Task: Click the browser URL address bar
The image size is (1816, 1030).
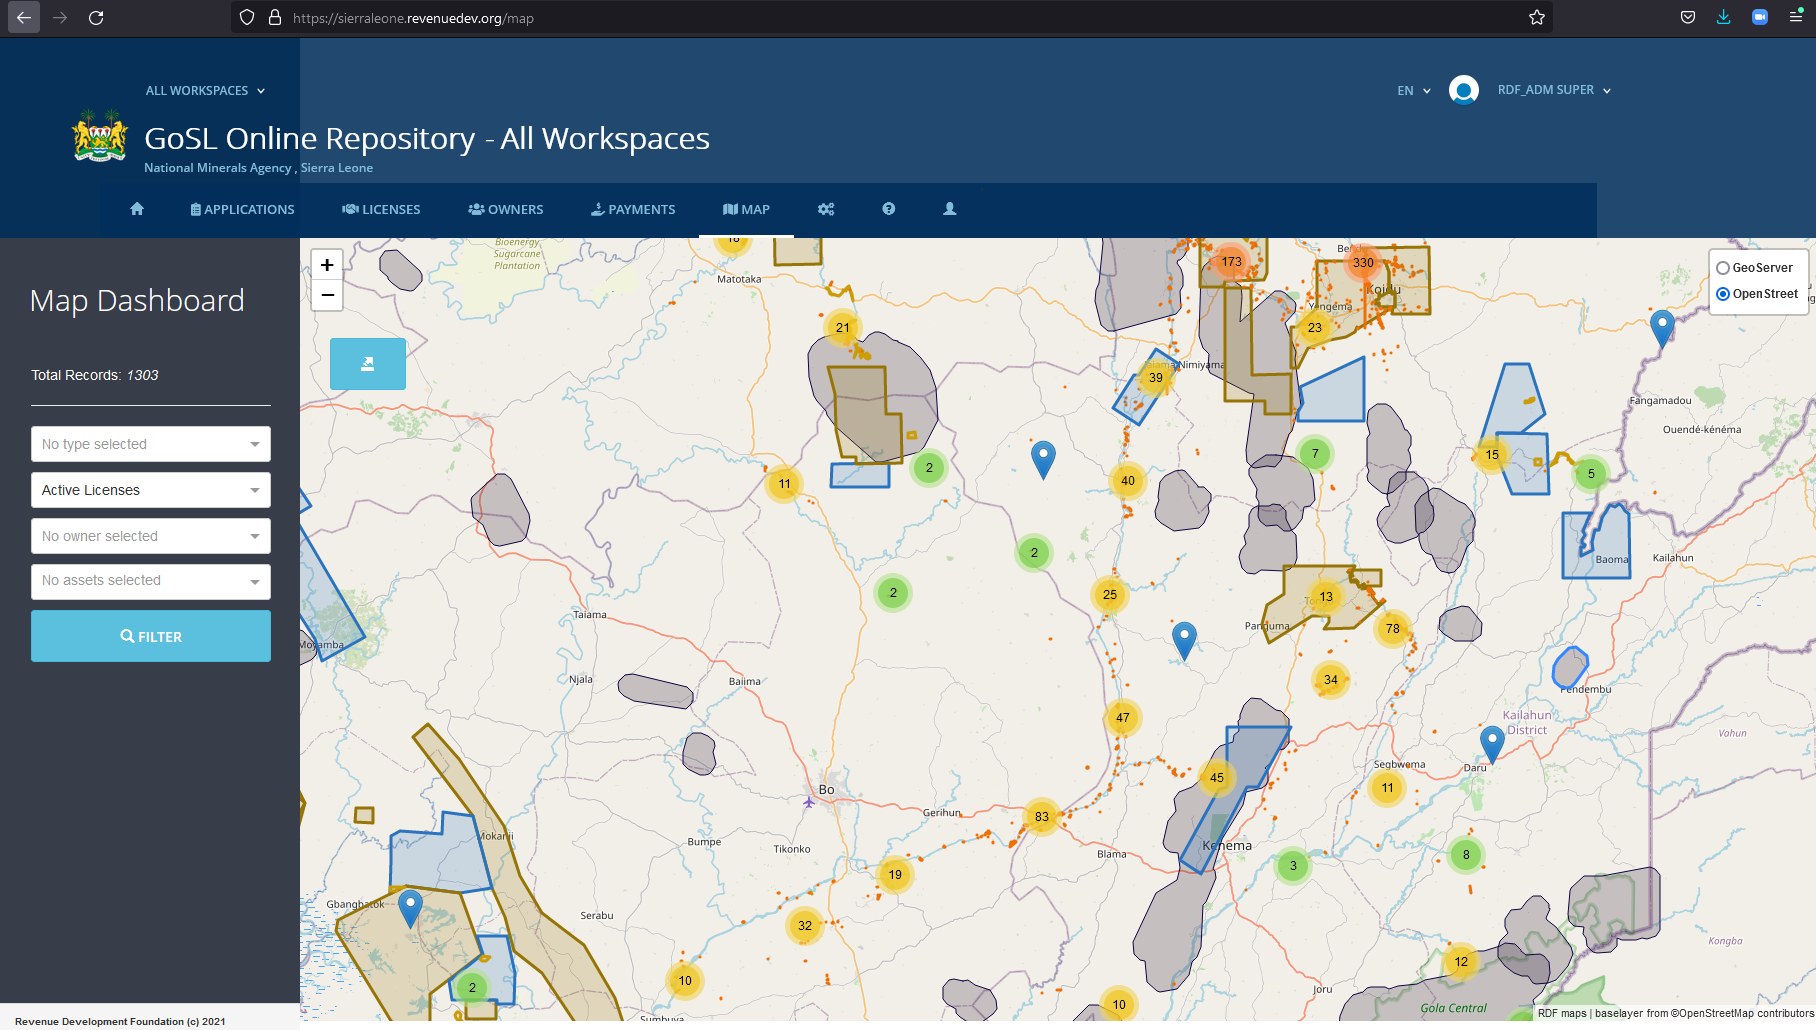Action: [x=890, y=18]
